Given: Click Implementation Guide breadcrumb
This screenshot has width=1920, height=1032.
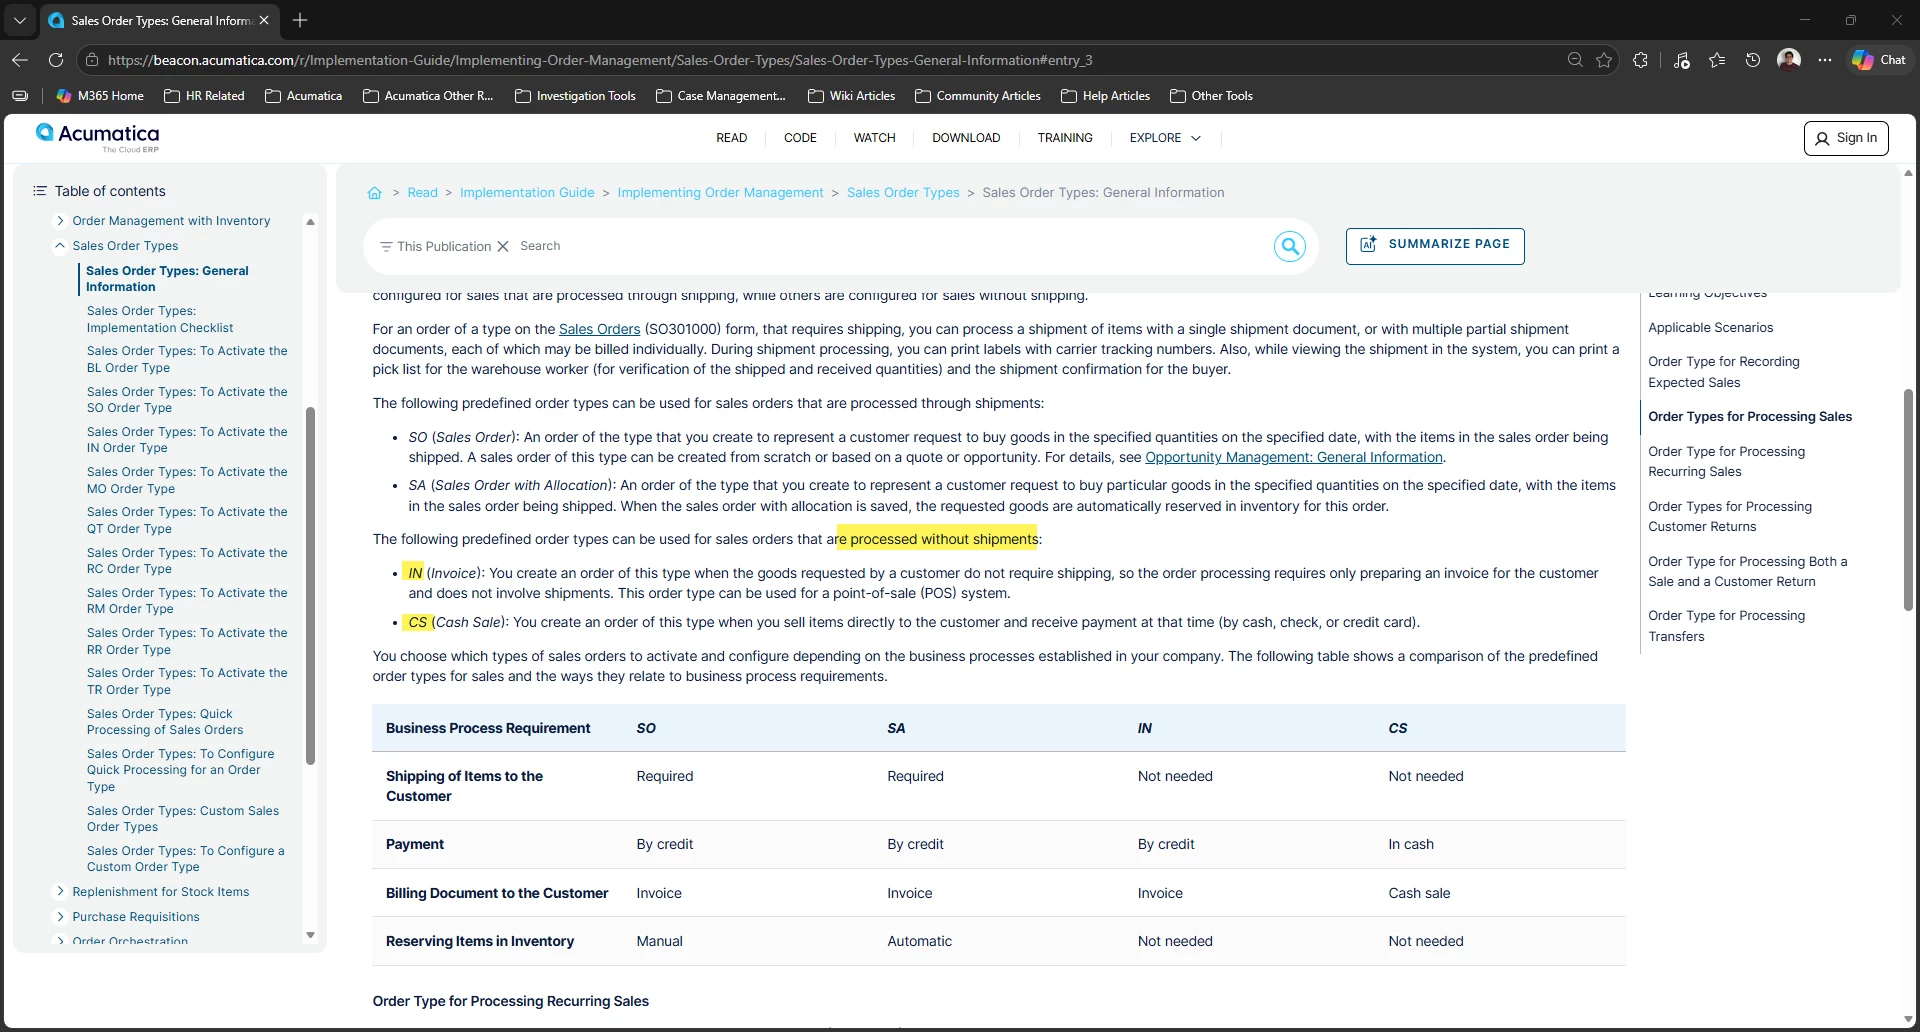Looking at the screenshot, I should click(527, 193).
